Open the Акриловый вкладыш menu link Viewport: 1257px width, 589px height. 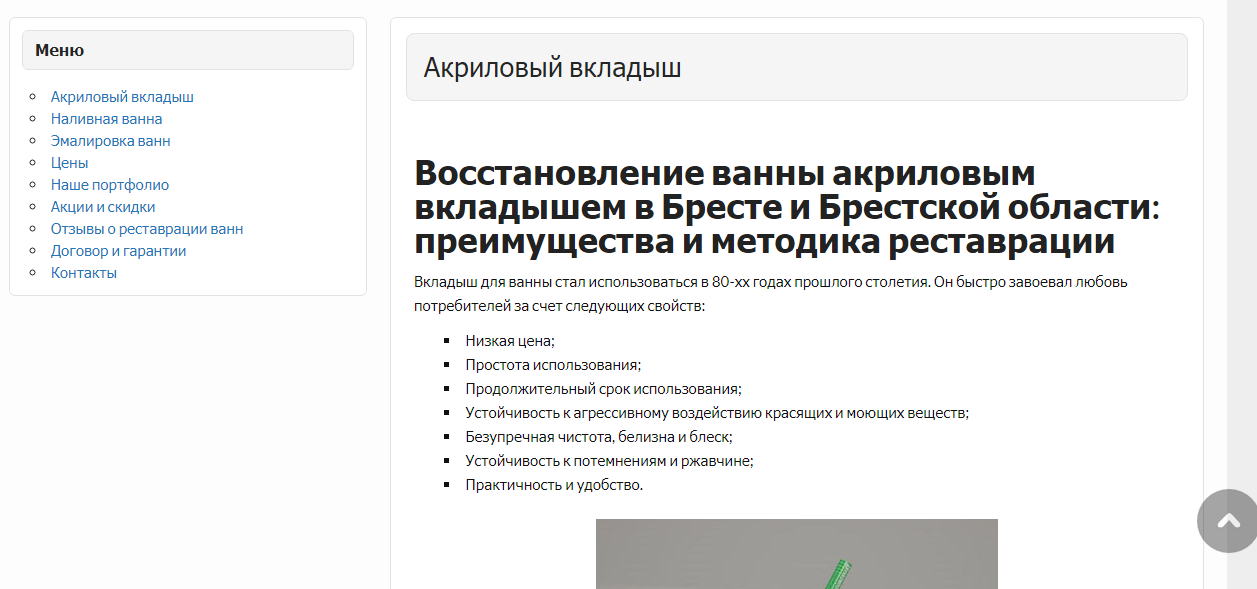pyautogui.click(x=122, y=97)
